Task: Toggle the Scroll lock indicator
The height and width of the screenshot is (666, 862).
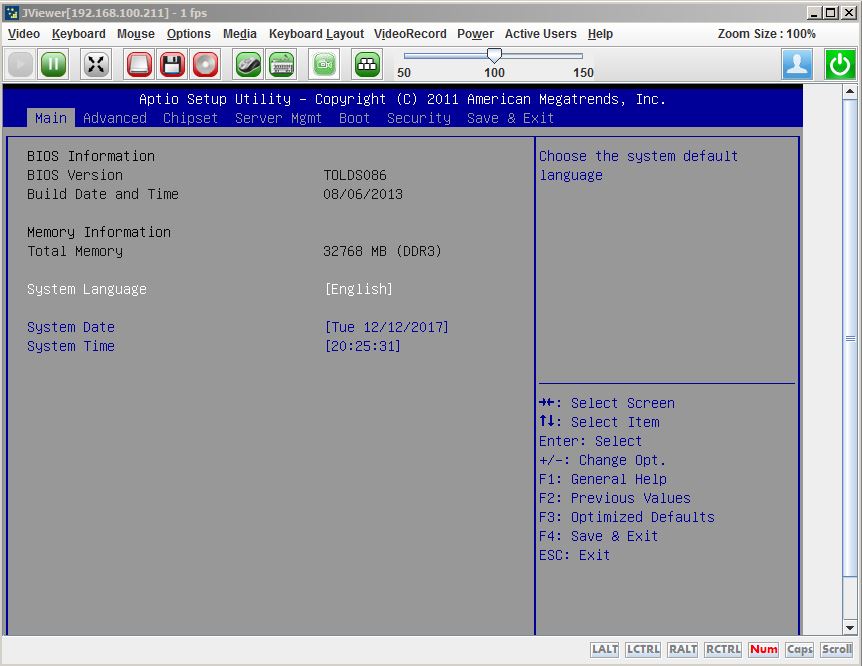Action: tap(837, 650)
